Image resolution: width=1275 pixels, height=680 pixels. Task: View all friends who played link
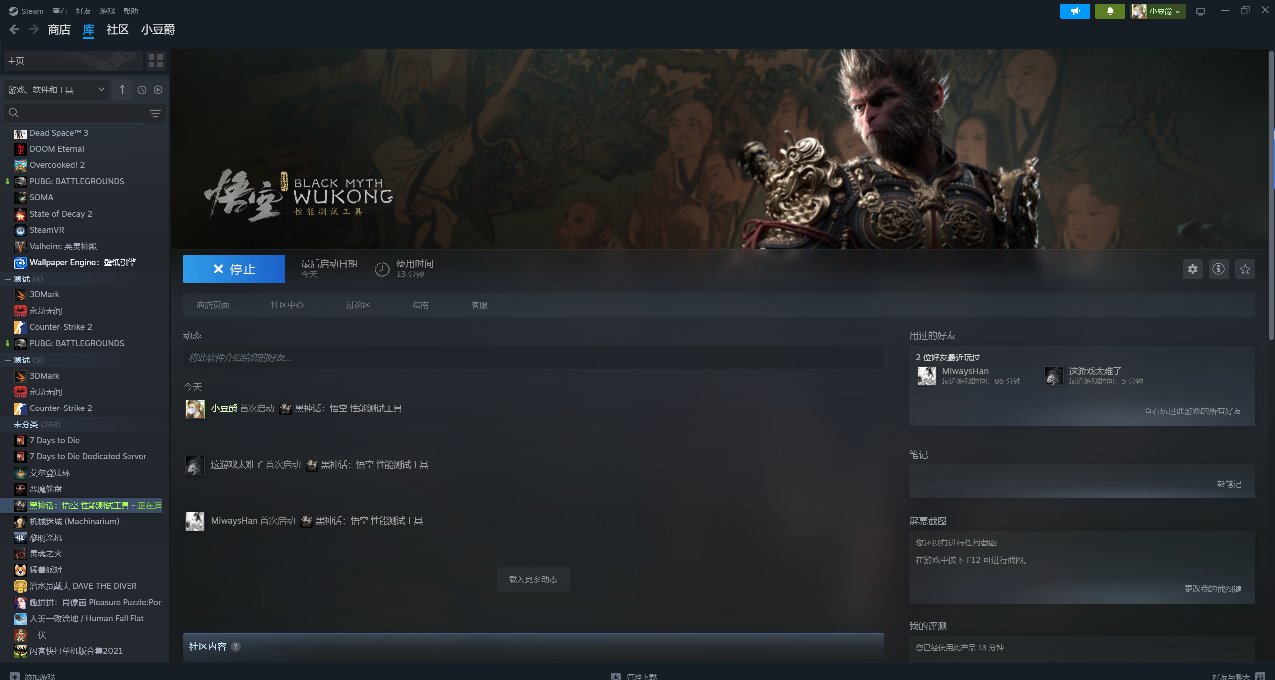pos(1192,411)
